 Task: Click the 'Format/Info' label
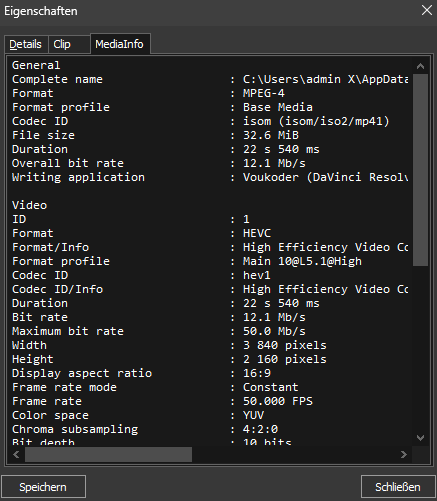coord(50,247)
